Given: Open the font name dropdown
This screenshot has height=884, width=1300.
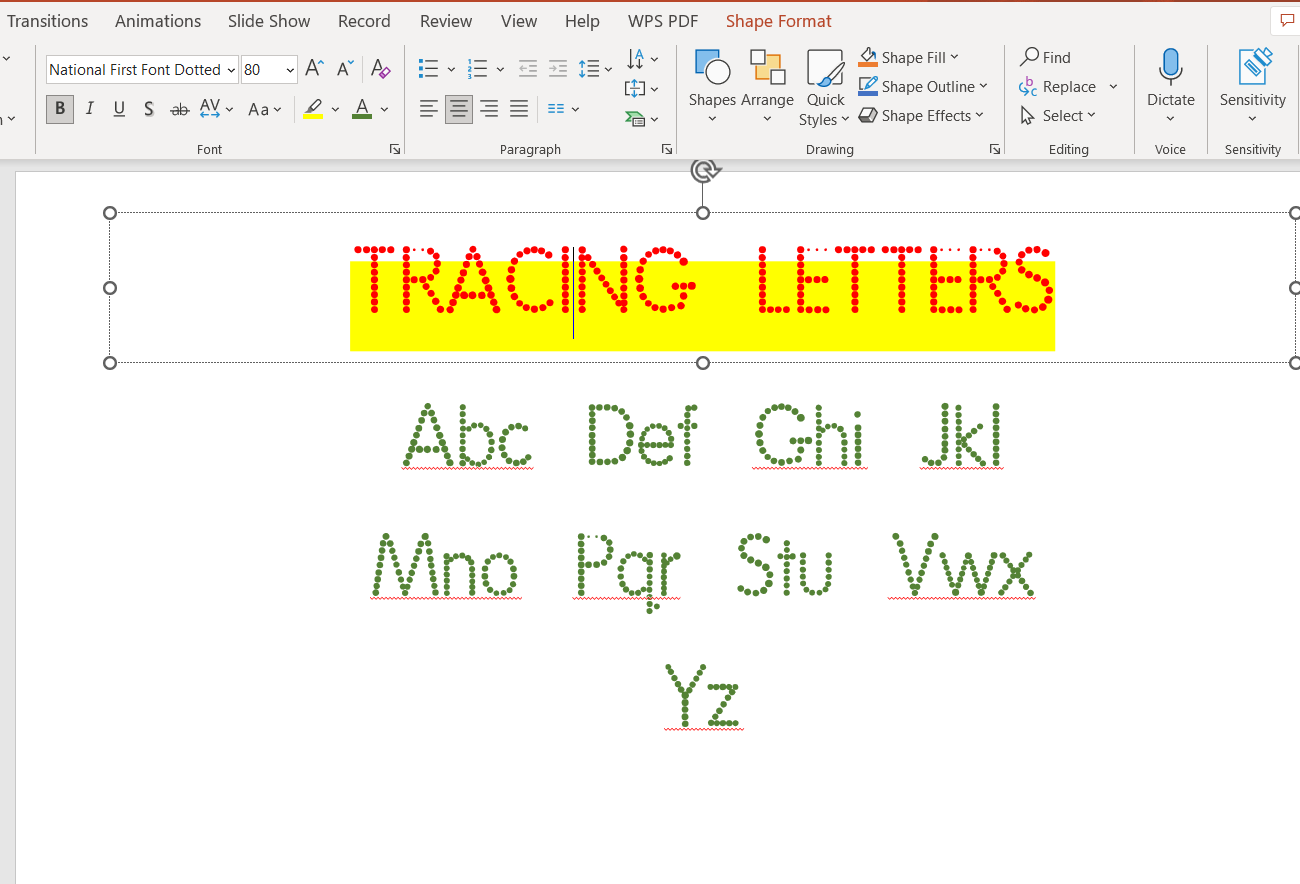Looking at the screenshot, I should coord(231,70).
